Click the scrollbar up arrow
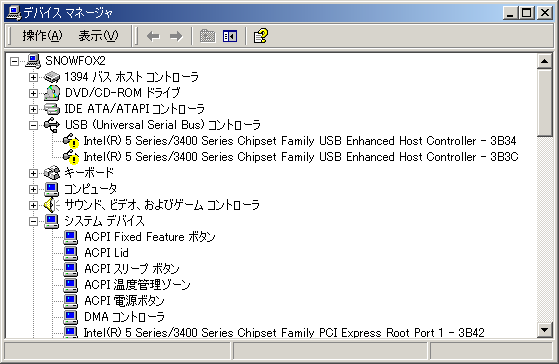 pyautogui.click(x=545, y=61)
